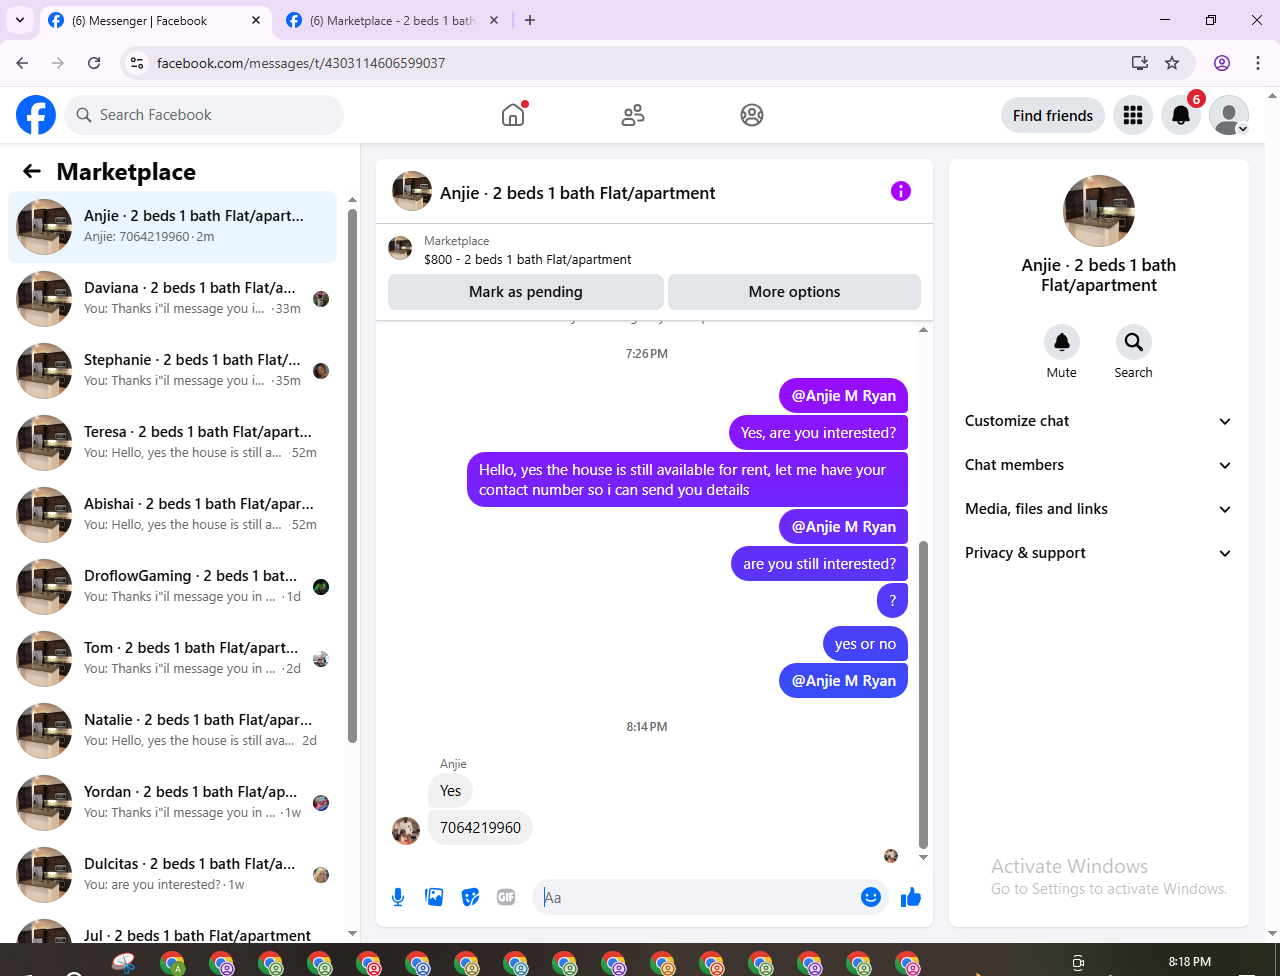Open the install app icon in address bar
Screen dimensions: 1280x976
coord(1140,63)
